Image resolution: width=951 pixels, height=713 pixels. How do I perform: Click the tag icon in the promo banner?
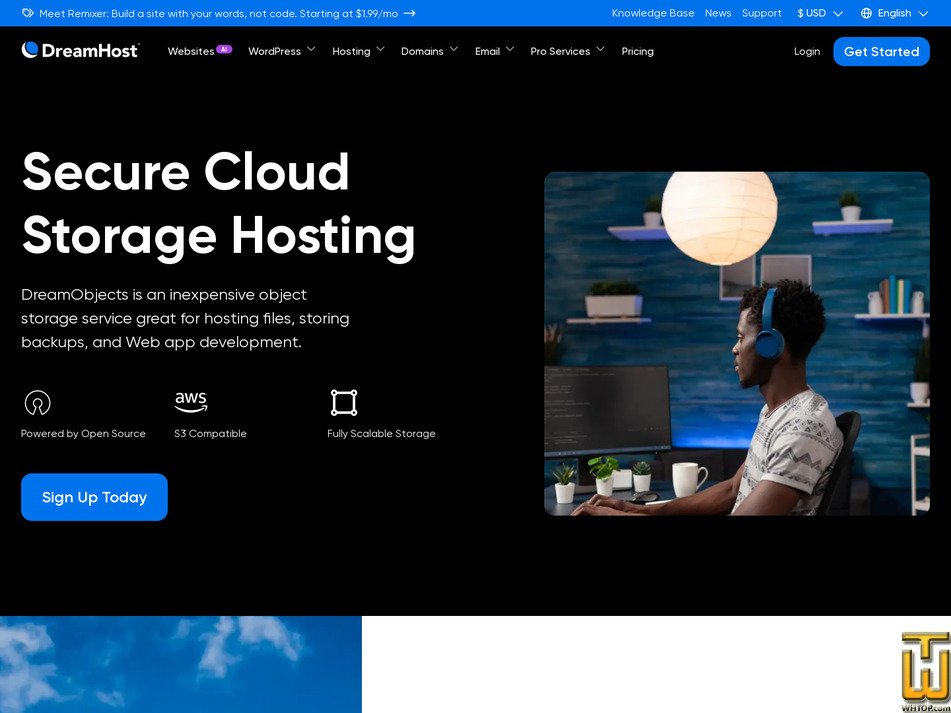[28, 13]
